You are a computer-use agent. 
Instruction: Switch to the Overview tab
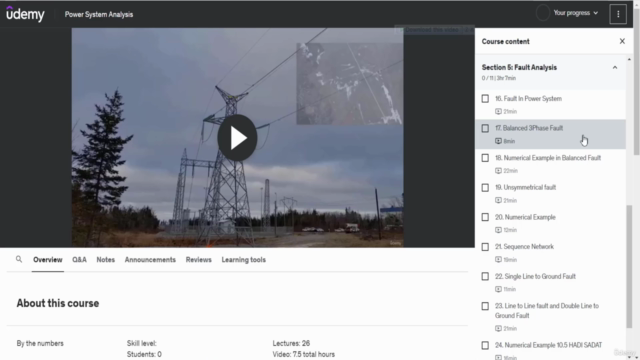(x=48, y=260)
